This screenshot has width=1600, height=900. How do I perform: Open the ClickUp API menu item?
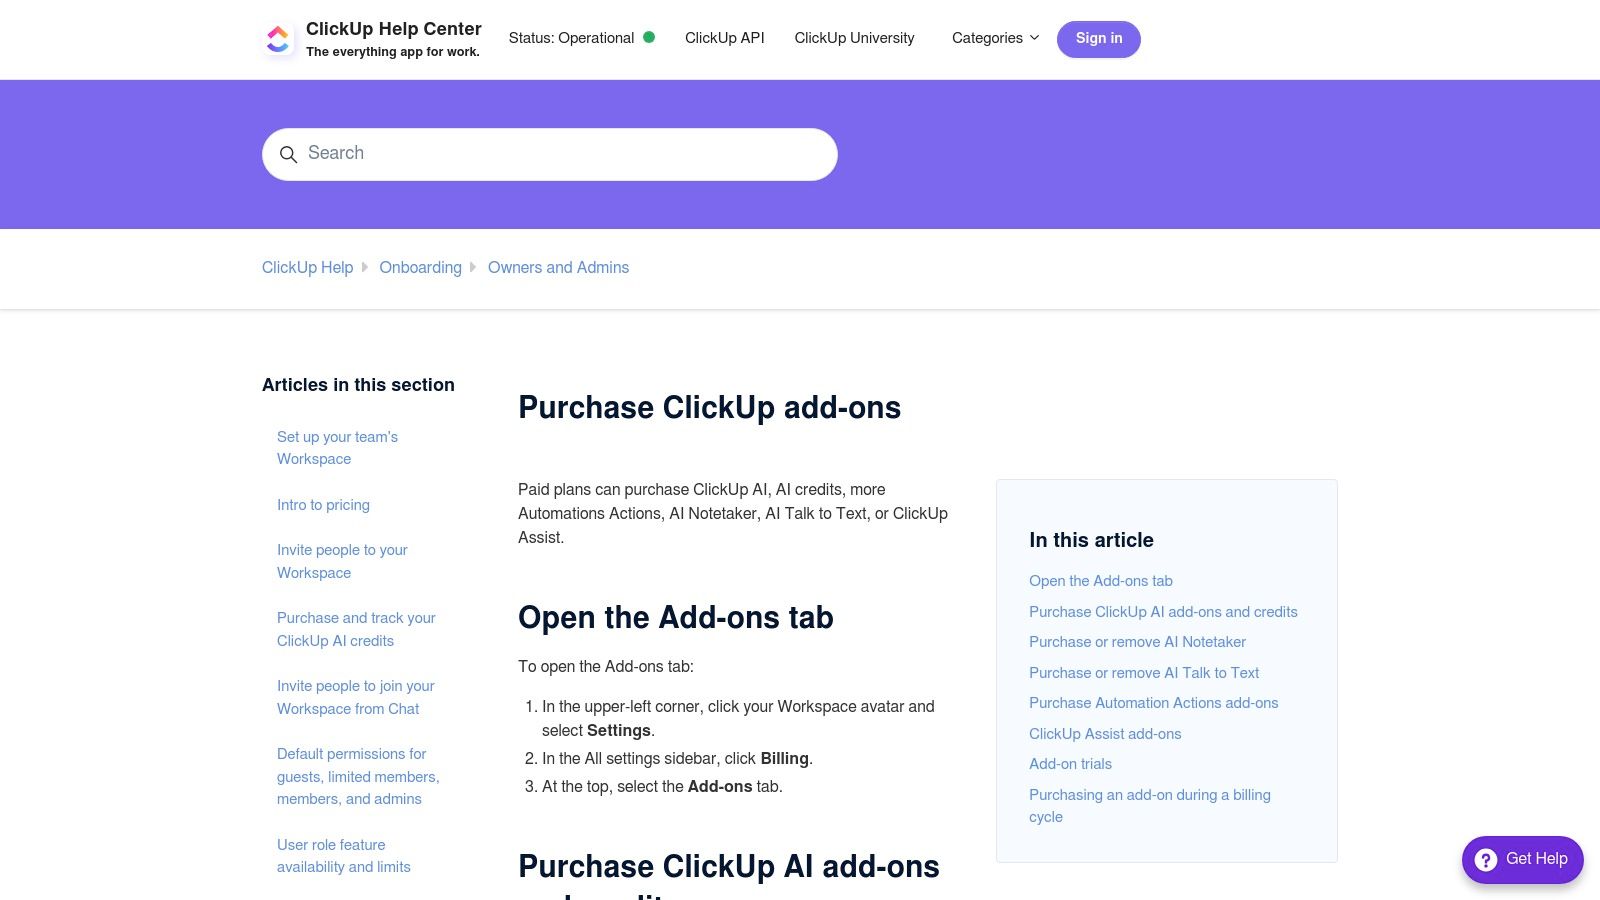(x=725, y=38)
